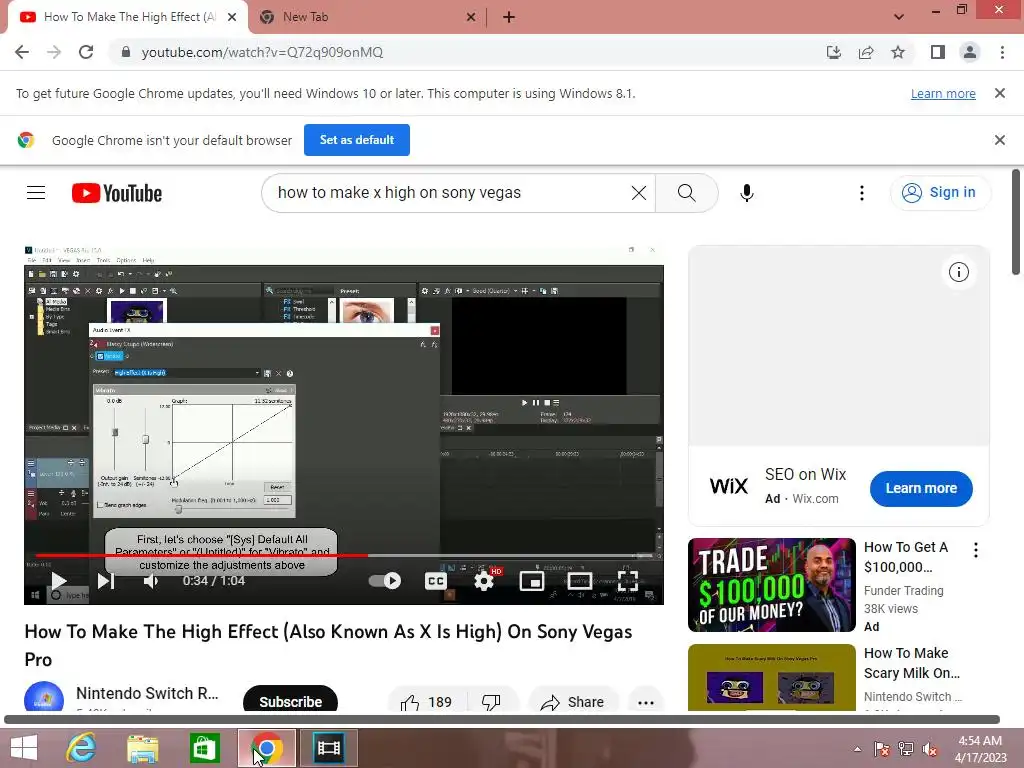Dislike the video
Screen dimensions: 1024x768
[x=491, y=702]
